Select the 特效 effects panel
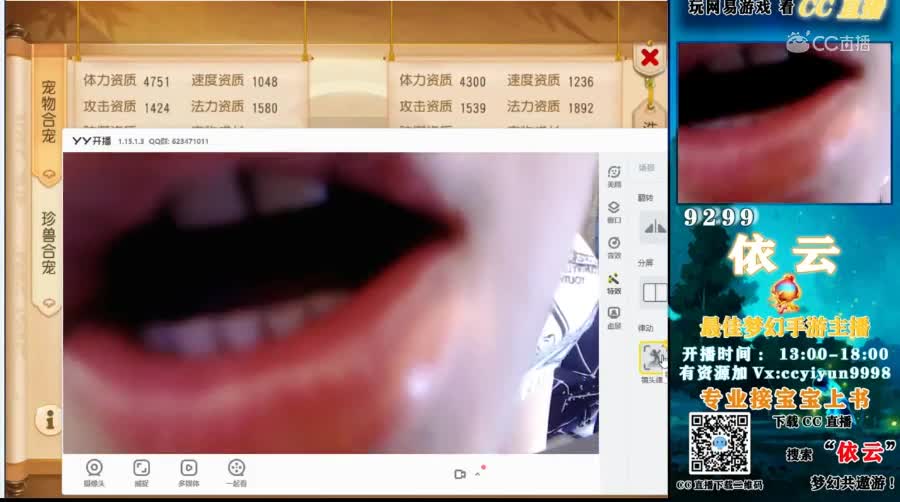900x502 pixels. point(614,283)
